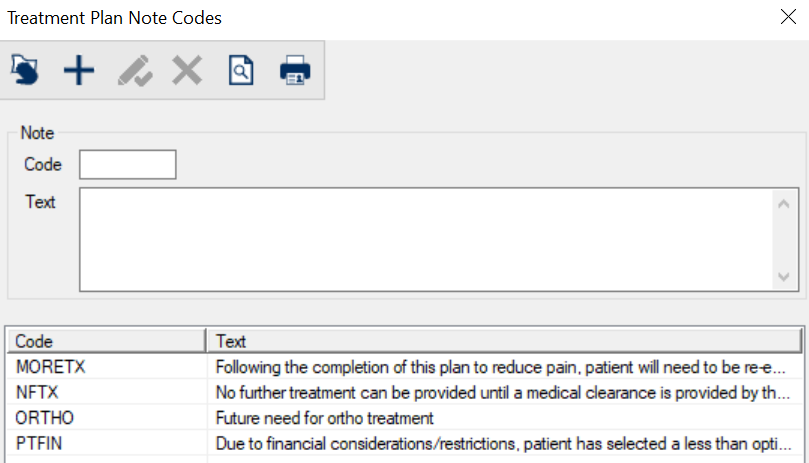Click in the Code input field

tap(127, 165)
